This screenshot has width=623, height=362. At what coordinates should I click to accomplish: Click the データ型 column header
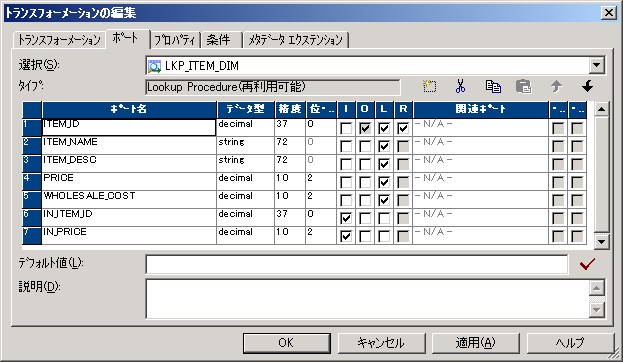246,109
